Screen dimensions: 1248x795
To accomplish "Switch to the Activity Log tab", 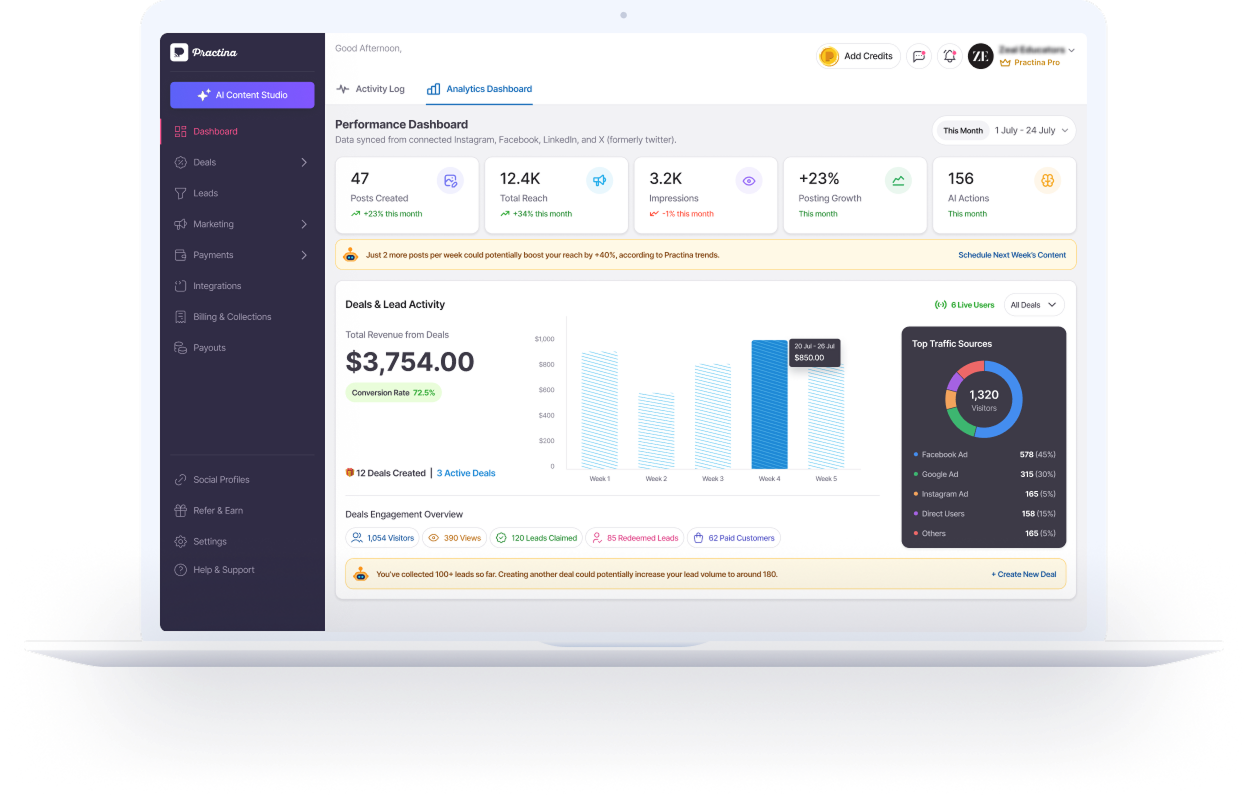I will (x=370, y=89).
